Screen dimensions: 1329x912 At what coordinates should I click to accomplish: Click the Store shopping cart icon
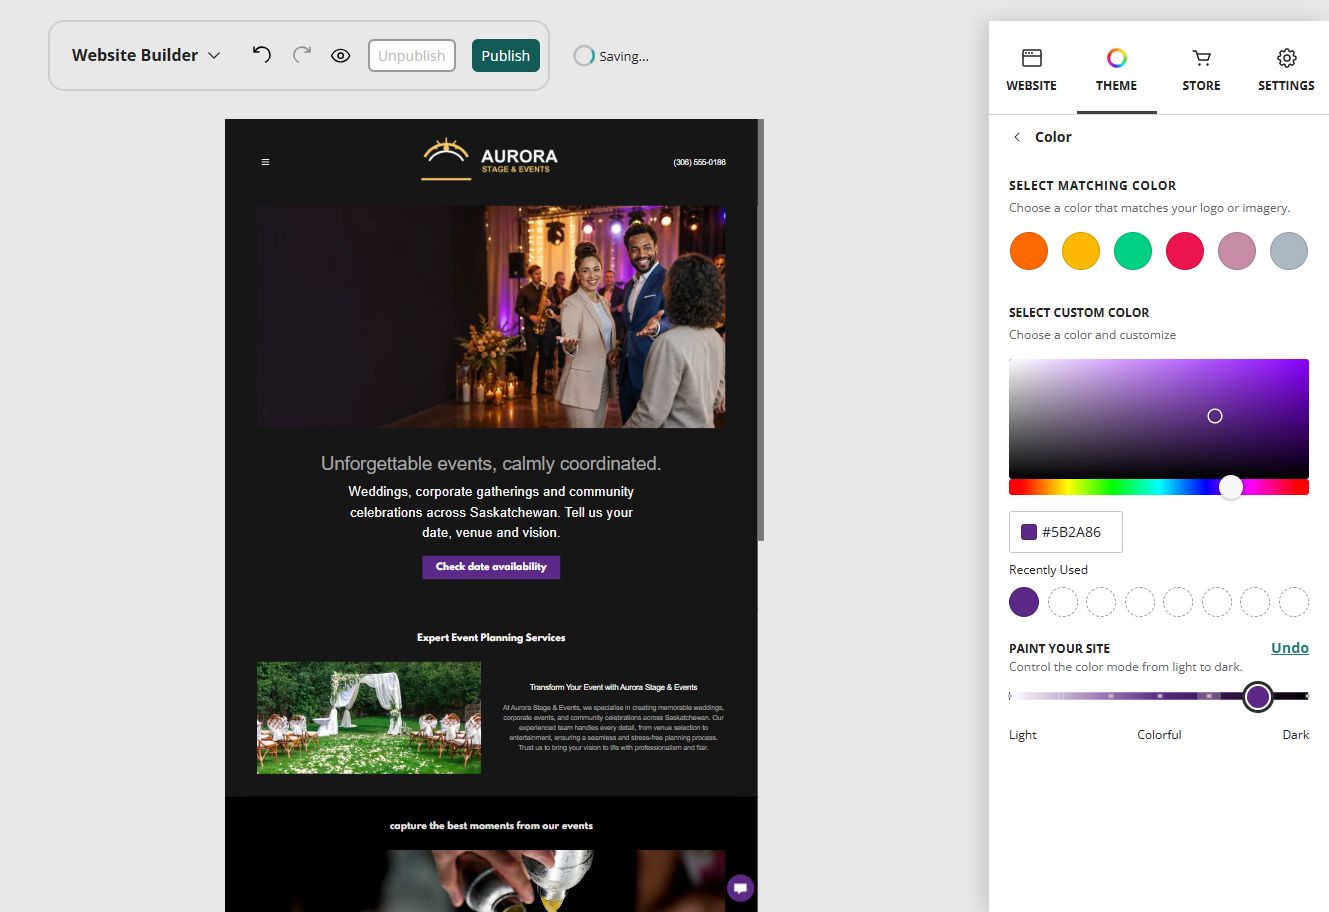pos(1201,58)
